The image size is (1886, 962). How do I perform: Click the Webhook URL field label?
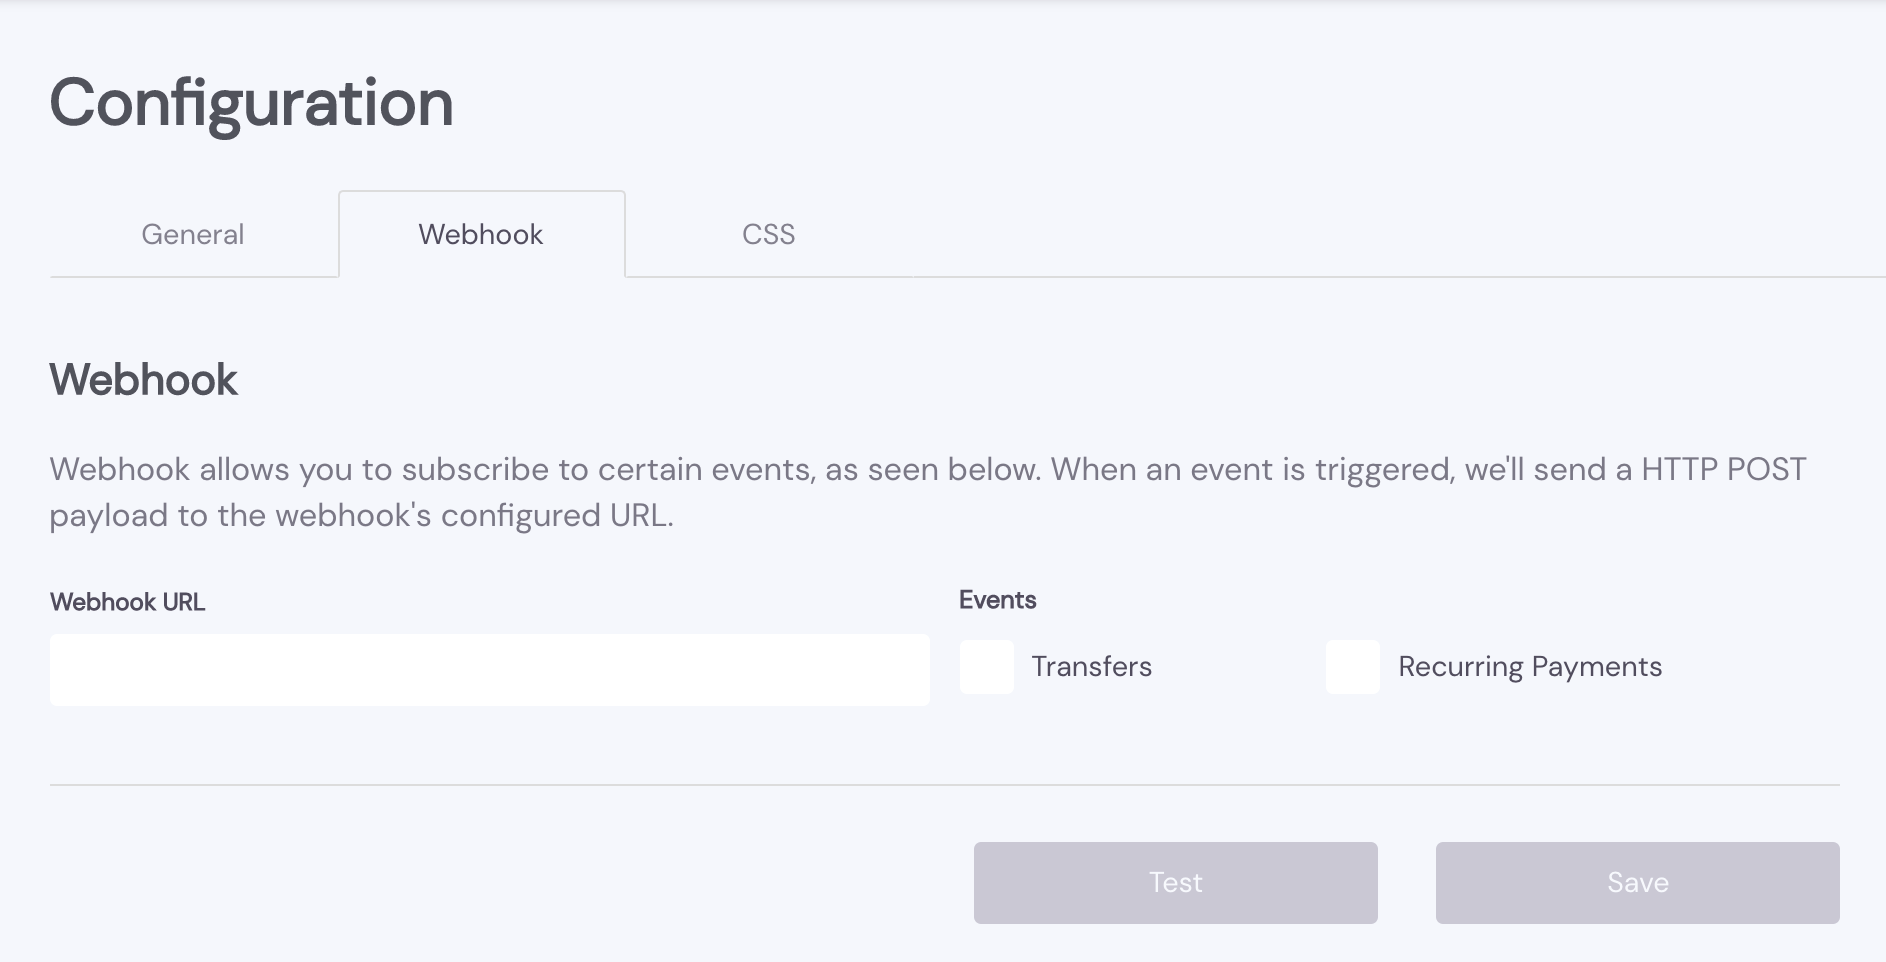pos(127,602)
